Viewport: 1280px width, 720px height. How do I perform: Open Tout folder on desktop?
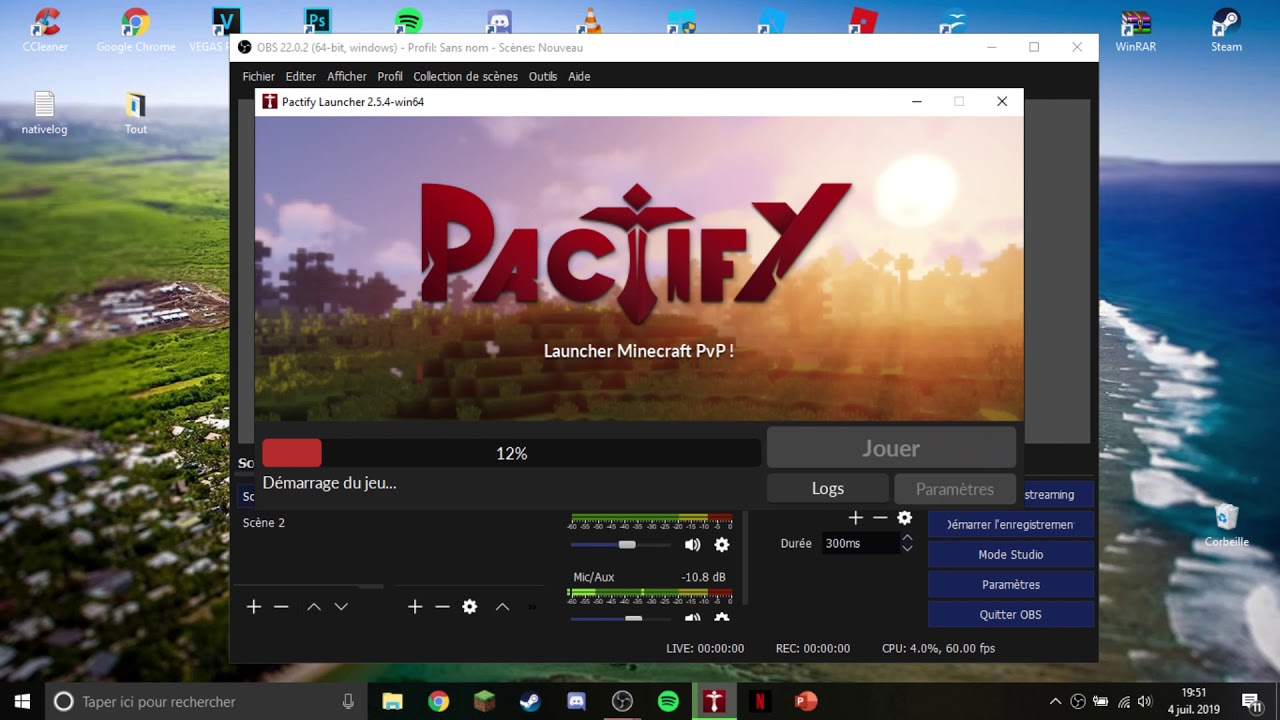136,113
